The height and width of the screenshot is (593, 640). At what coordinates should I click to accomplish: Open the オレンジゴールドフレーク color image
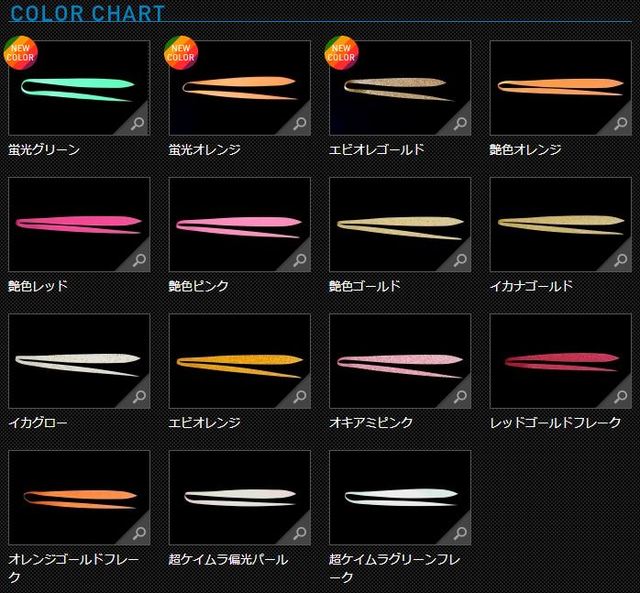tap(79, 497)
